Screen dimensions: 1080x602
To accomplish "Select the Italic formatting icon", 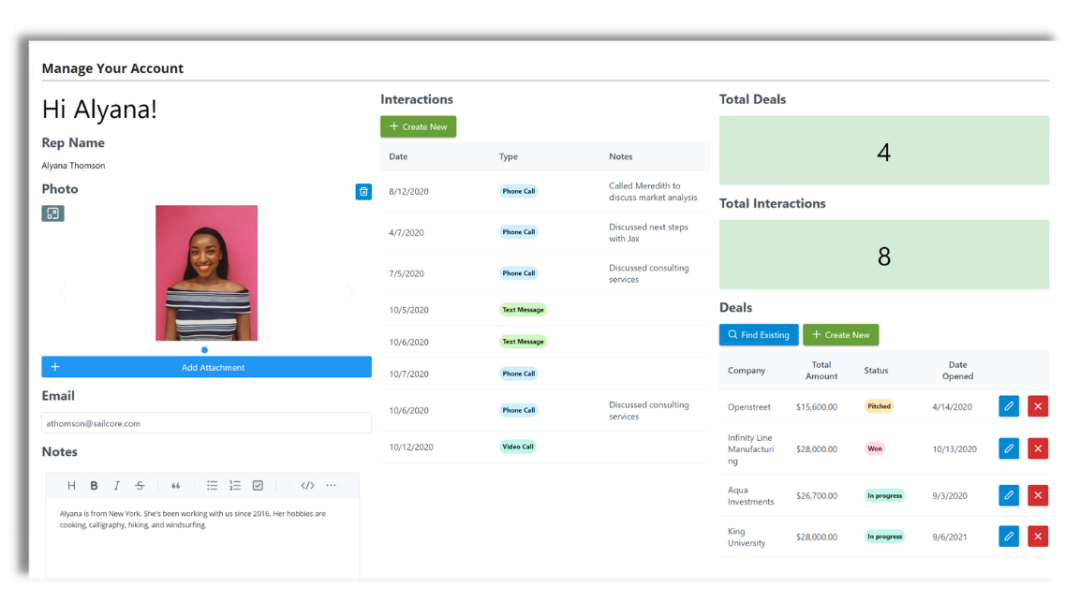I will pos(117,485).
